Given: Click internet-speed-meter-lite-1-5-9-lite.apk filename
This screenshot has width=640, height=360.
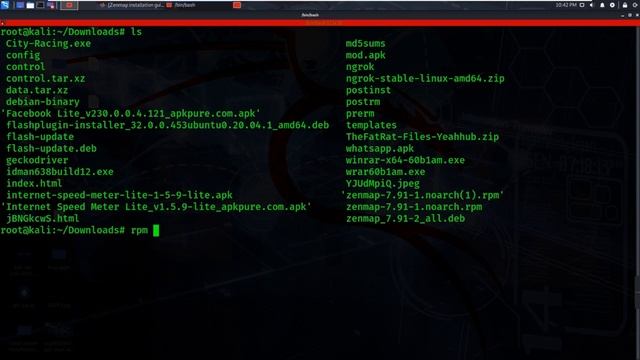Looking at the screenshot, I should click(119, 195).
